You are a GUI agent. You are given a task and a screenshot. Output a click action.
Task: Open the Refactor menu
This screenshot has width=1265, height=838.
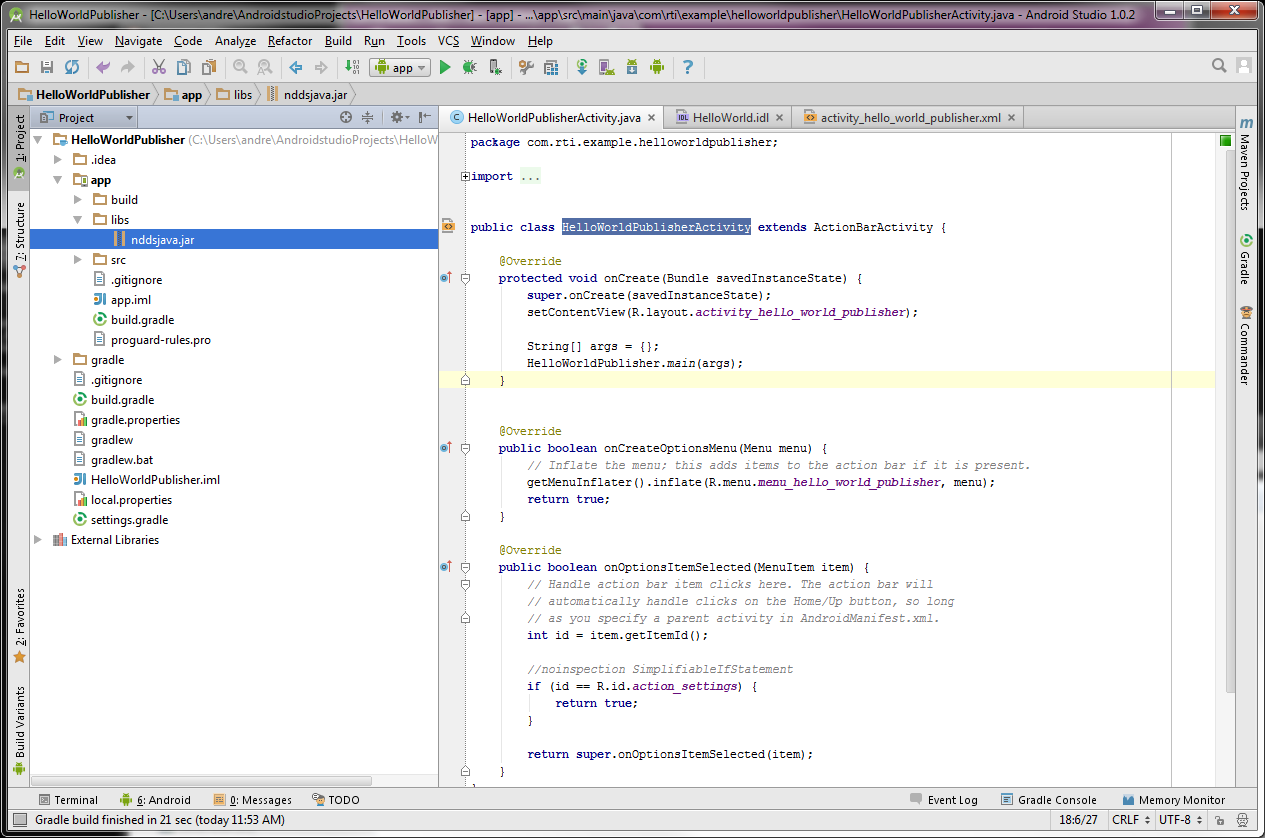290,41
